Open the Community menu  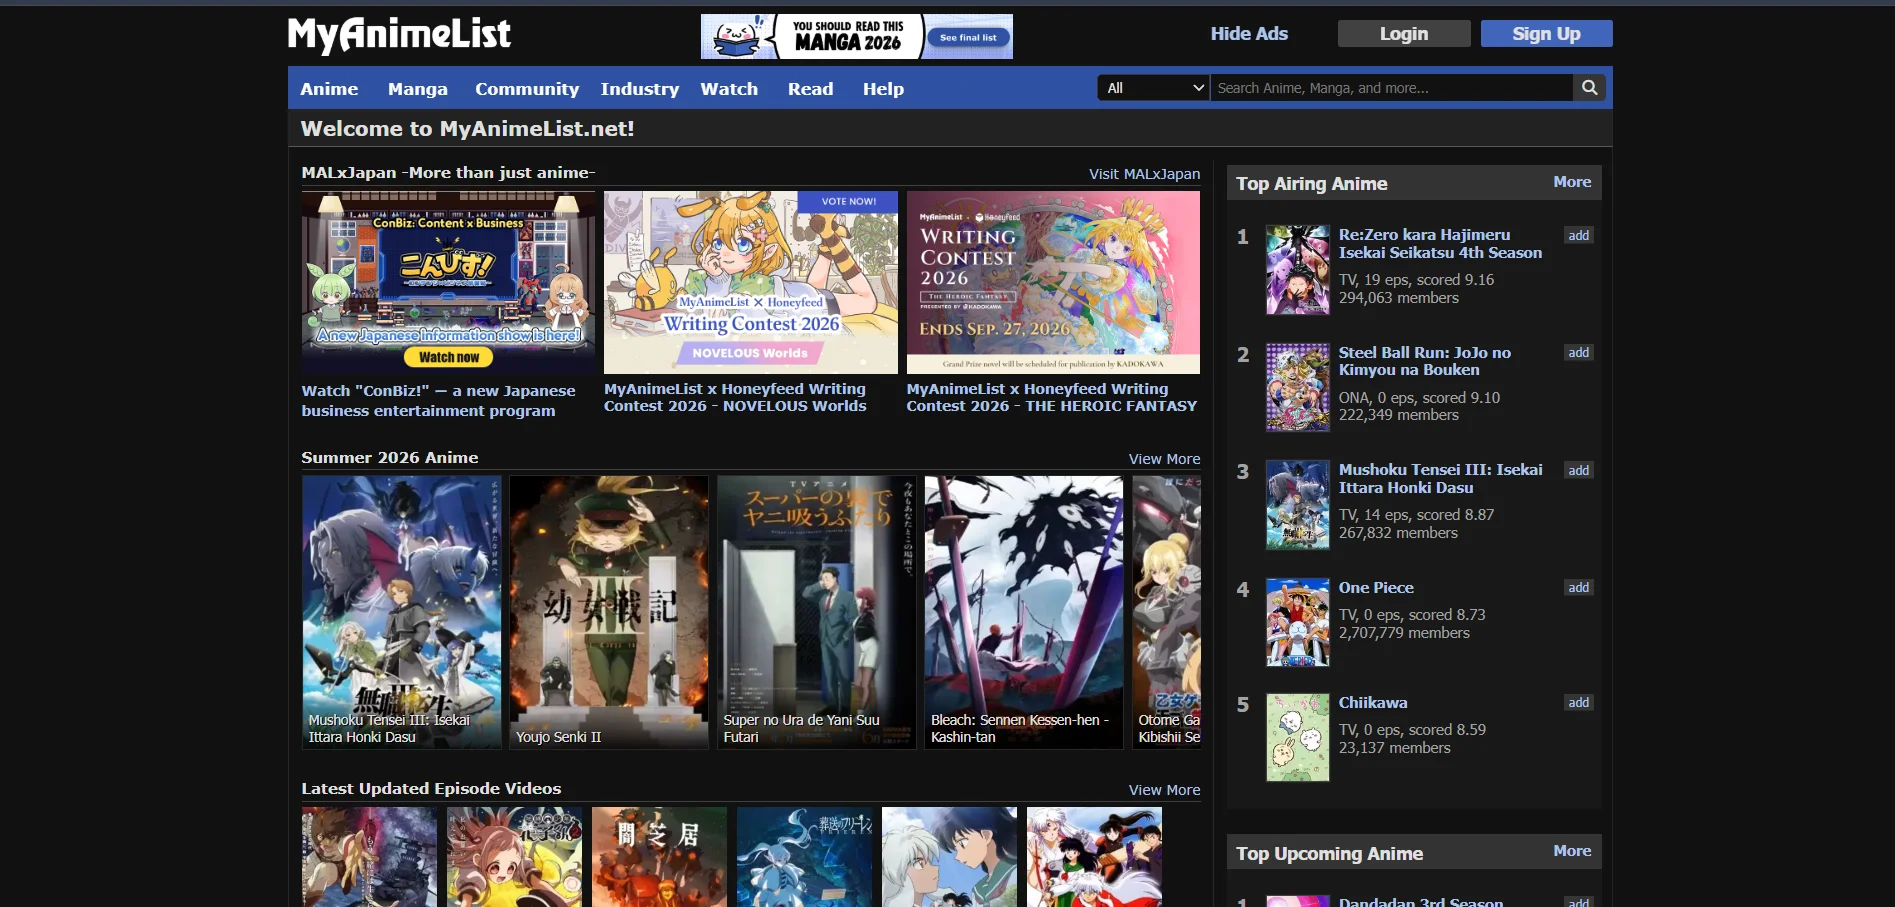tap(527, 89)
